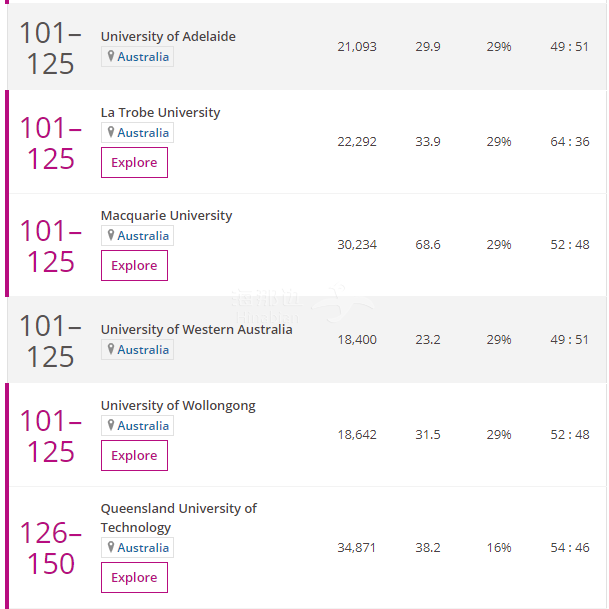Open the La Trobe University link
Image resolution: width=609 pixels, height=609 pixels.
[160, 113]
